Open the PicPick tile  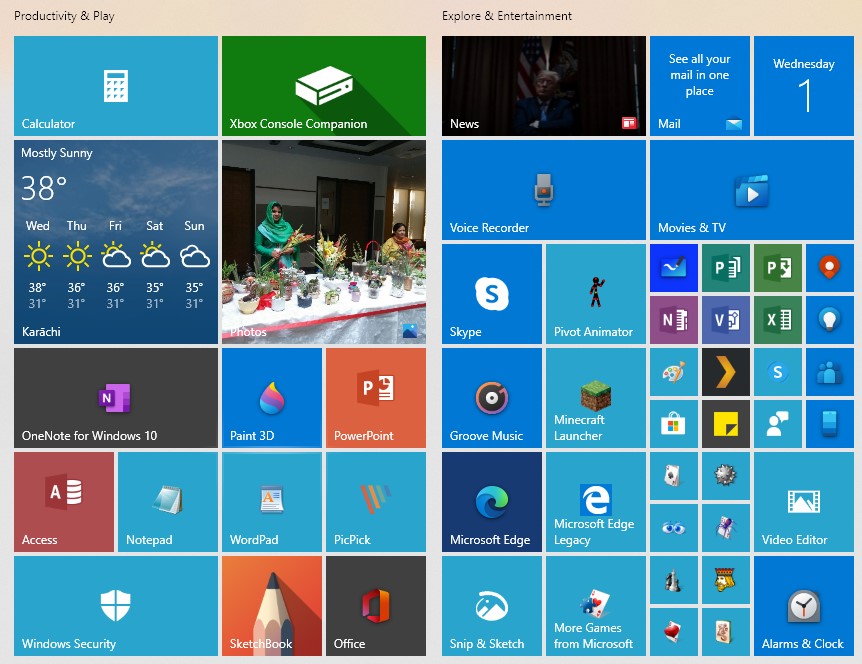click(376, 502)
